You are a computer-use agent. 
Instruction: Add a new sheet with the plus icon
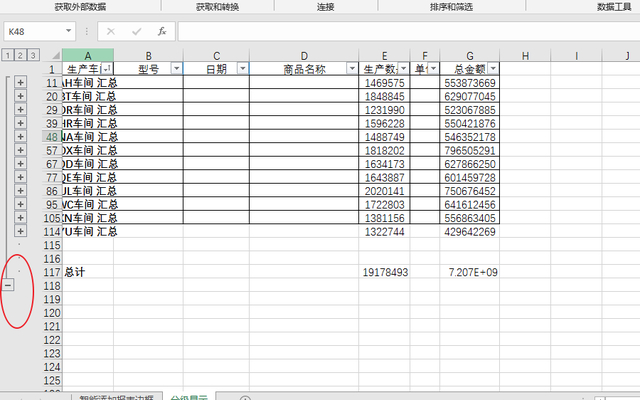click(245, 398)
